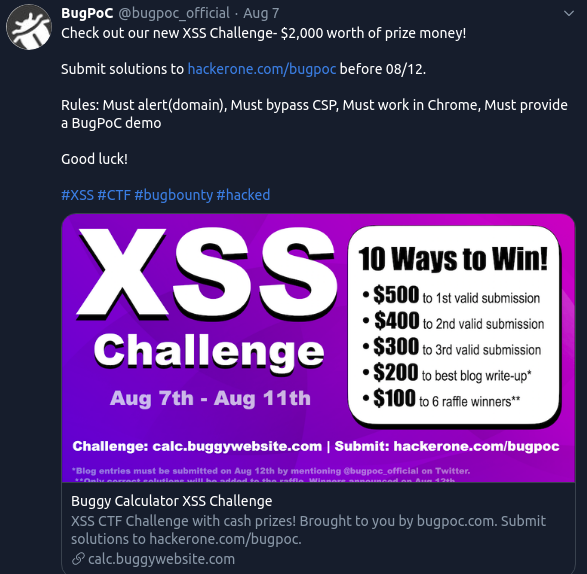The width and height of the screenshot is (587, 574).
Task: Click the 10 Ways to Win box
Action: coord(454,327)
